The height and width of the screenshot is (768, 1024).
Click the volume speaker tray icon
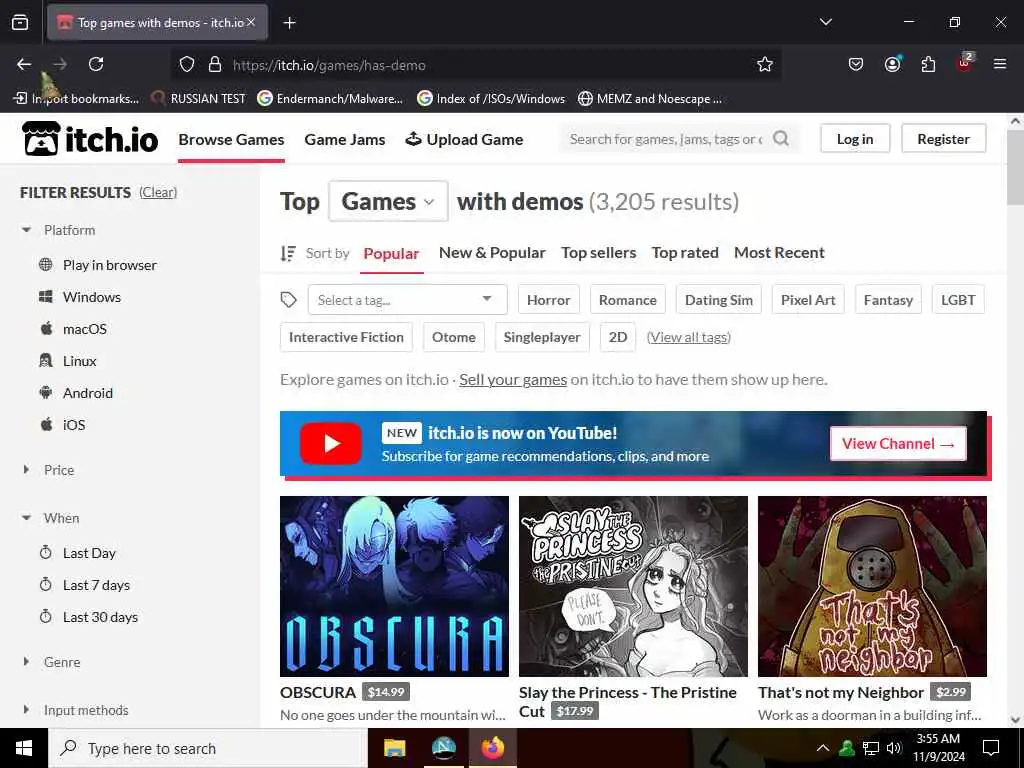coord(894,748)
